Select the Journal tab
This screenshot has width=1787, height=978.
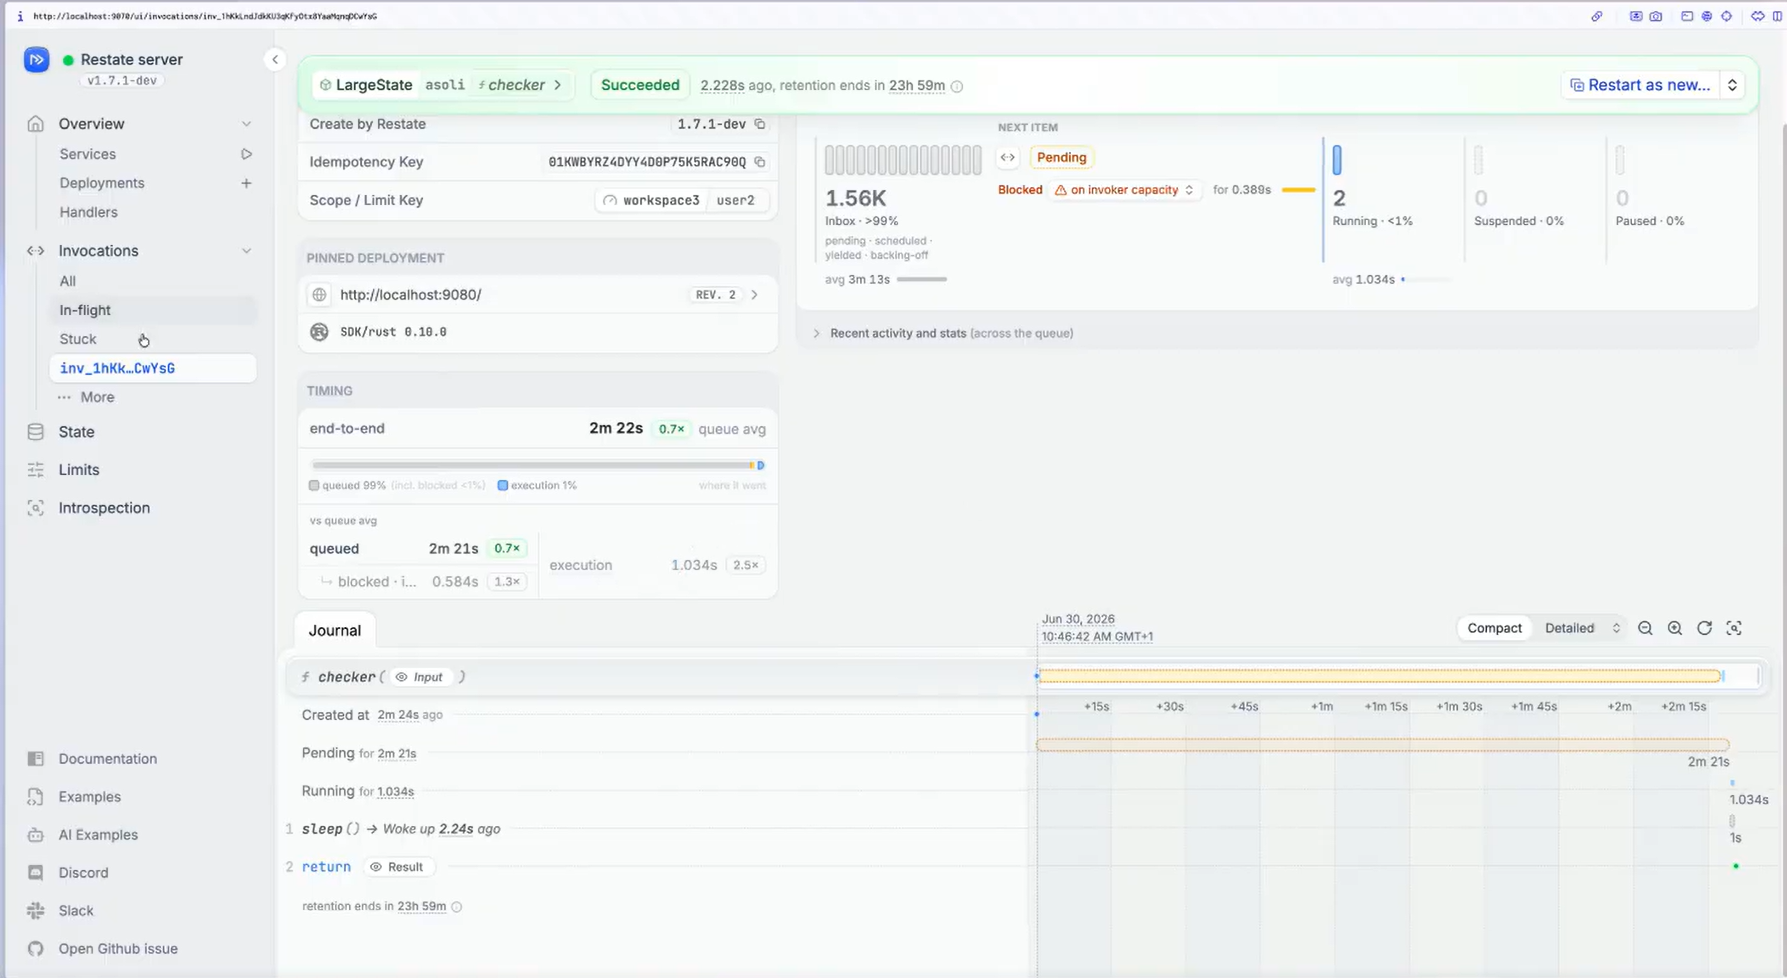point(335,630)
